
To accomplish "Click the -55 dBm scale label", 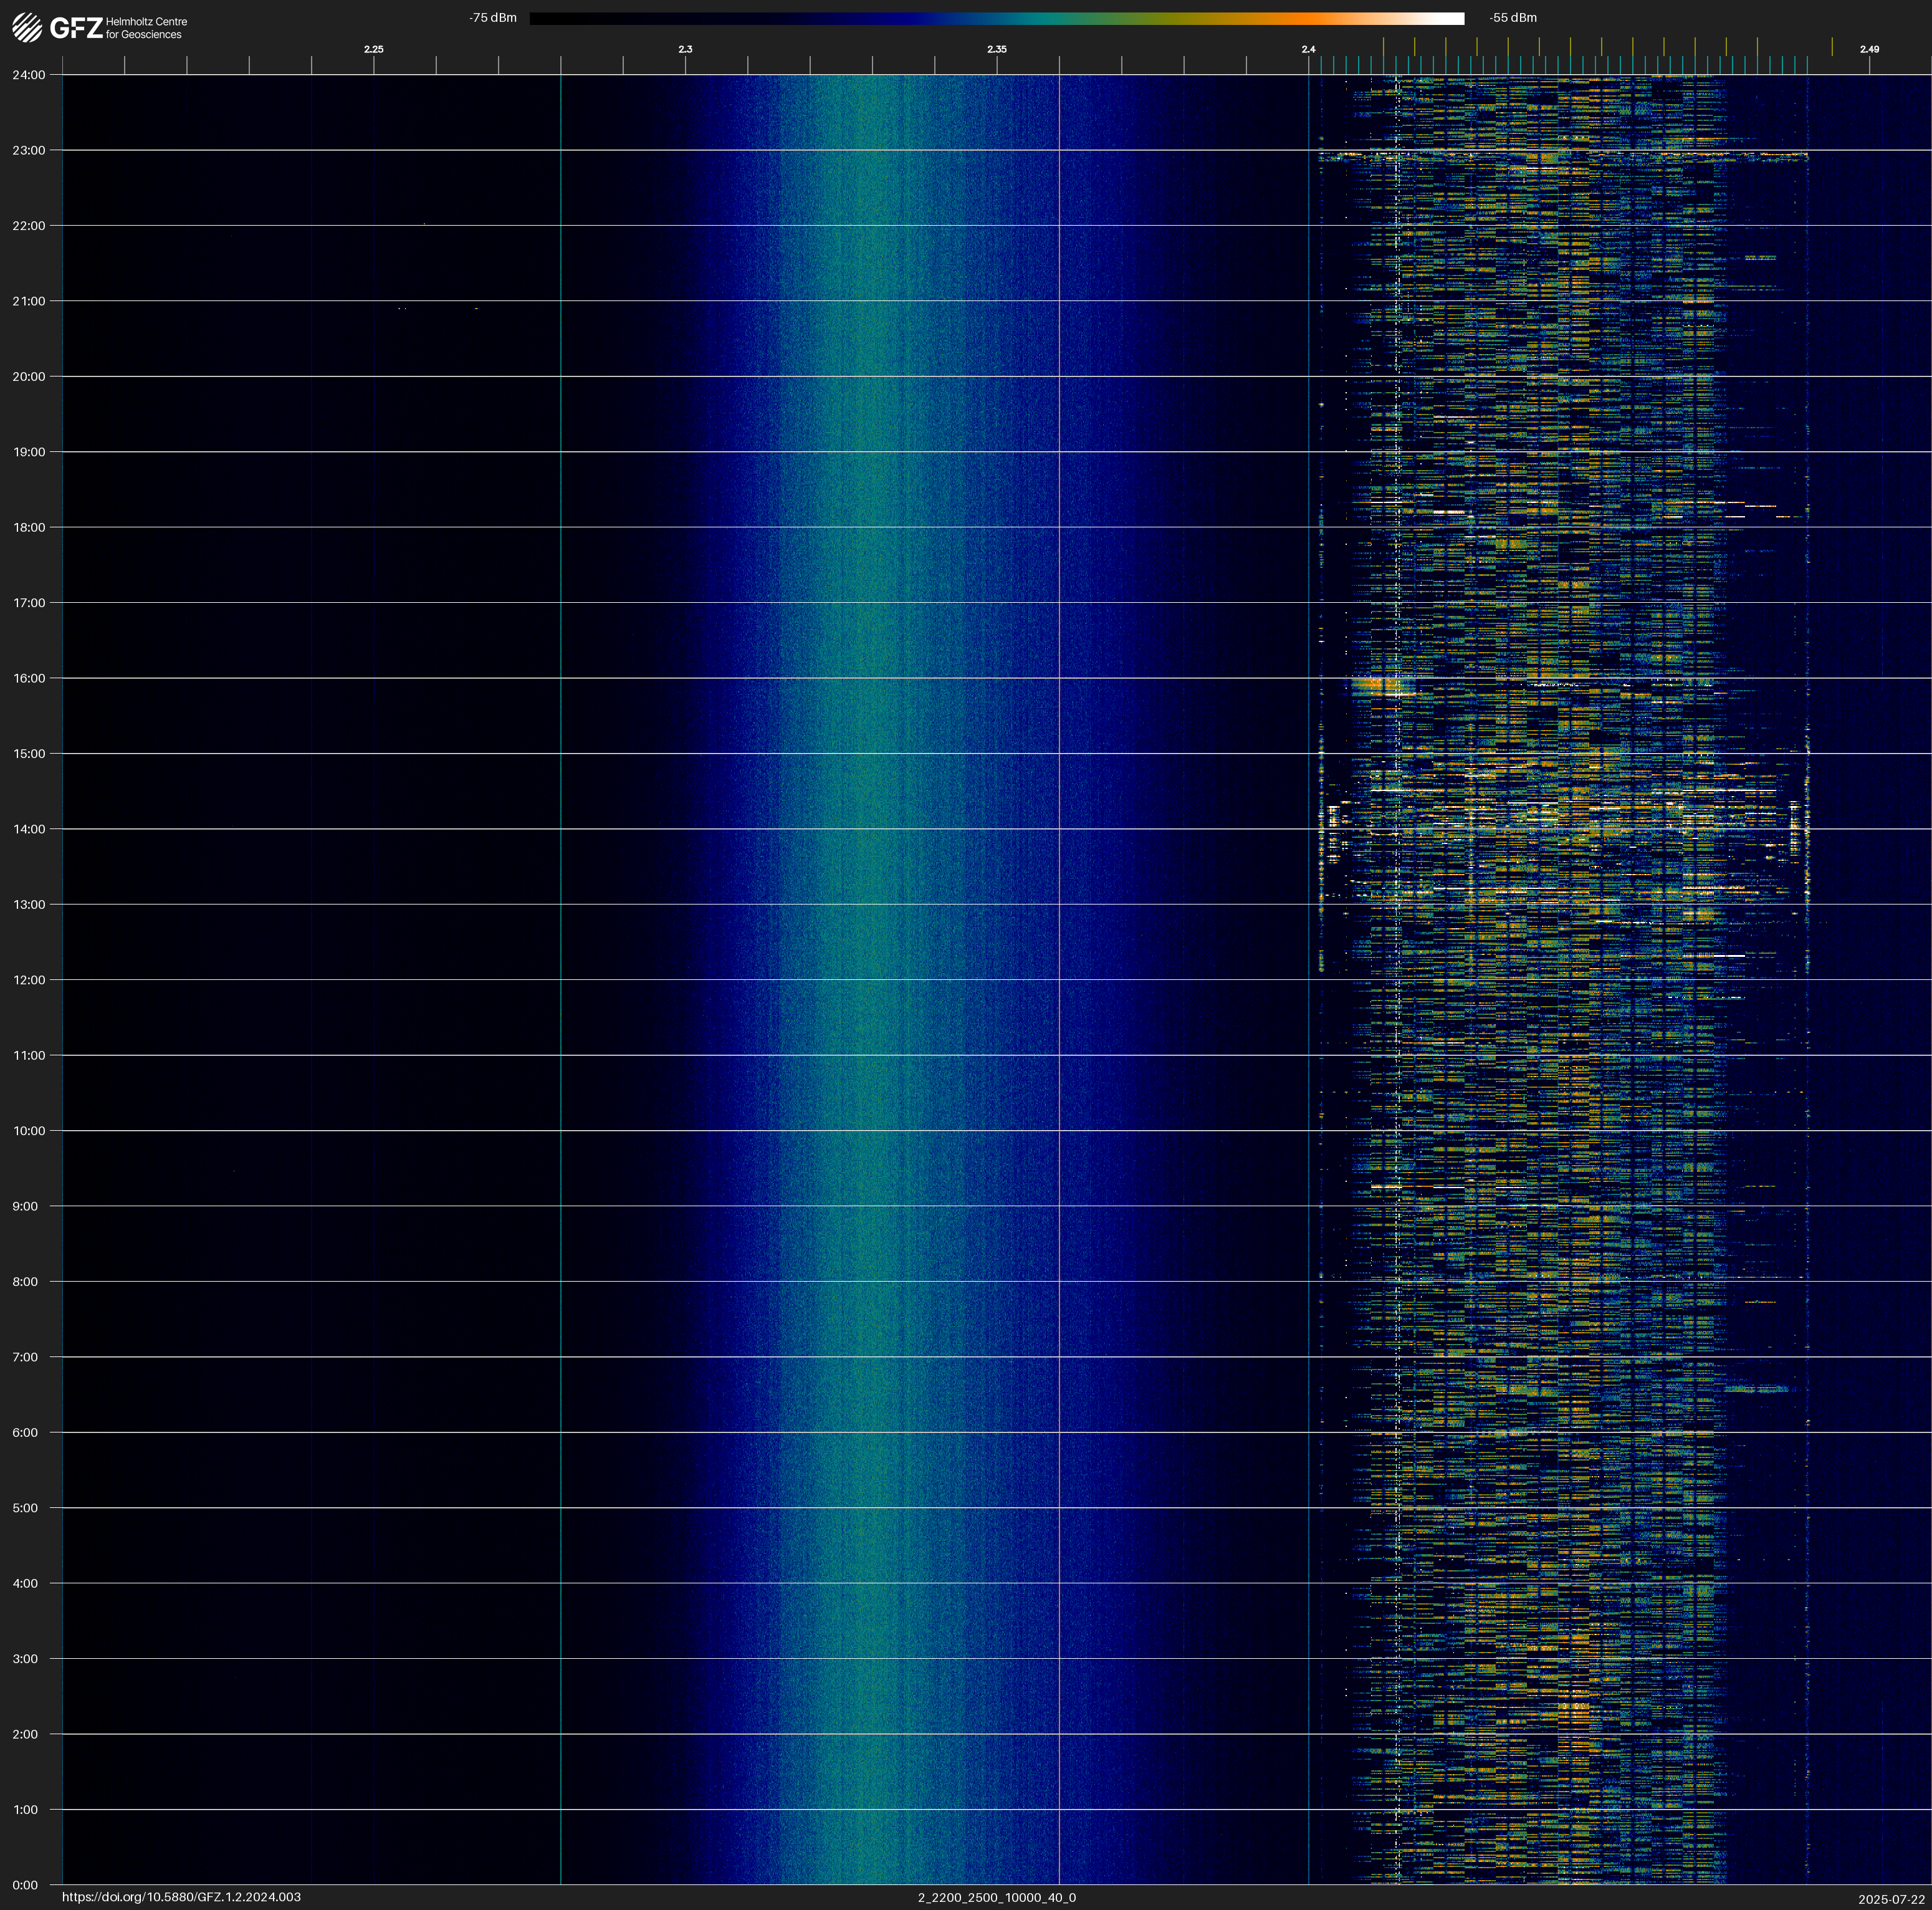I will (x=1512, y=18).
